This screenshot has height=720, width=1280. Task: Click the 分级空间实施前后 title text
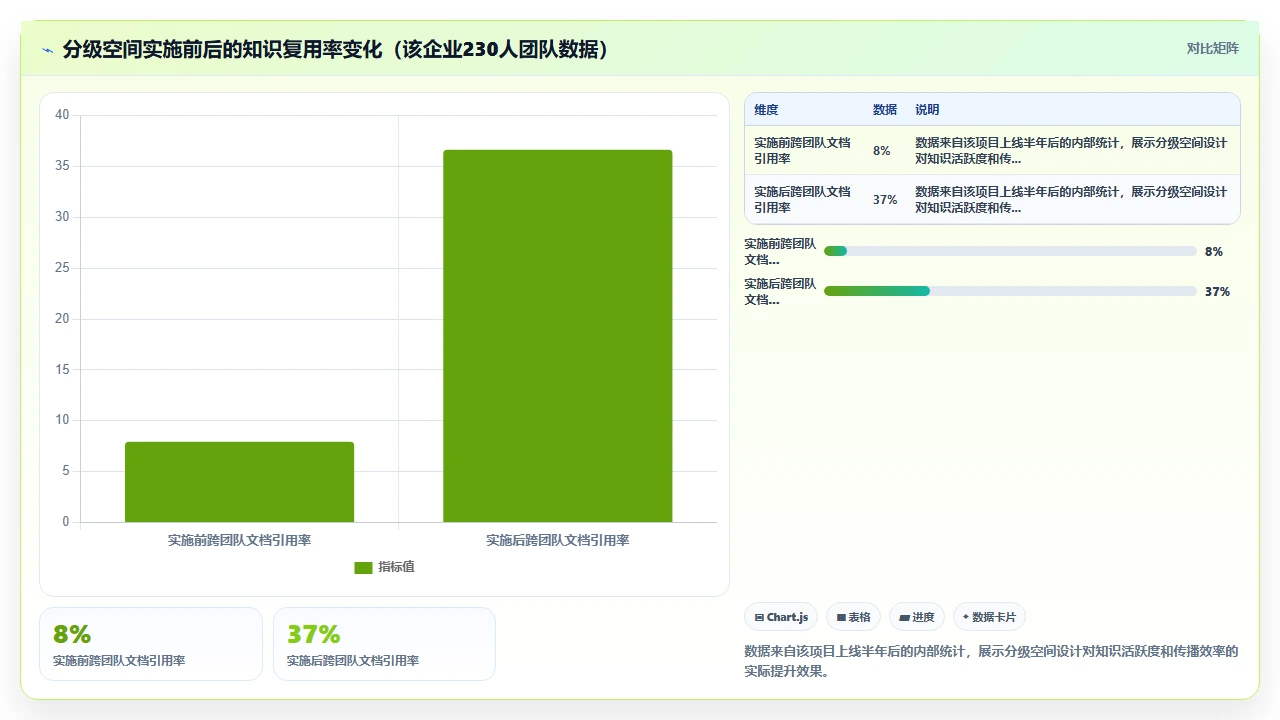pos(336,49)
